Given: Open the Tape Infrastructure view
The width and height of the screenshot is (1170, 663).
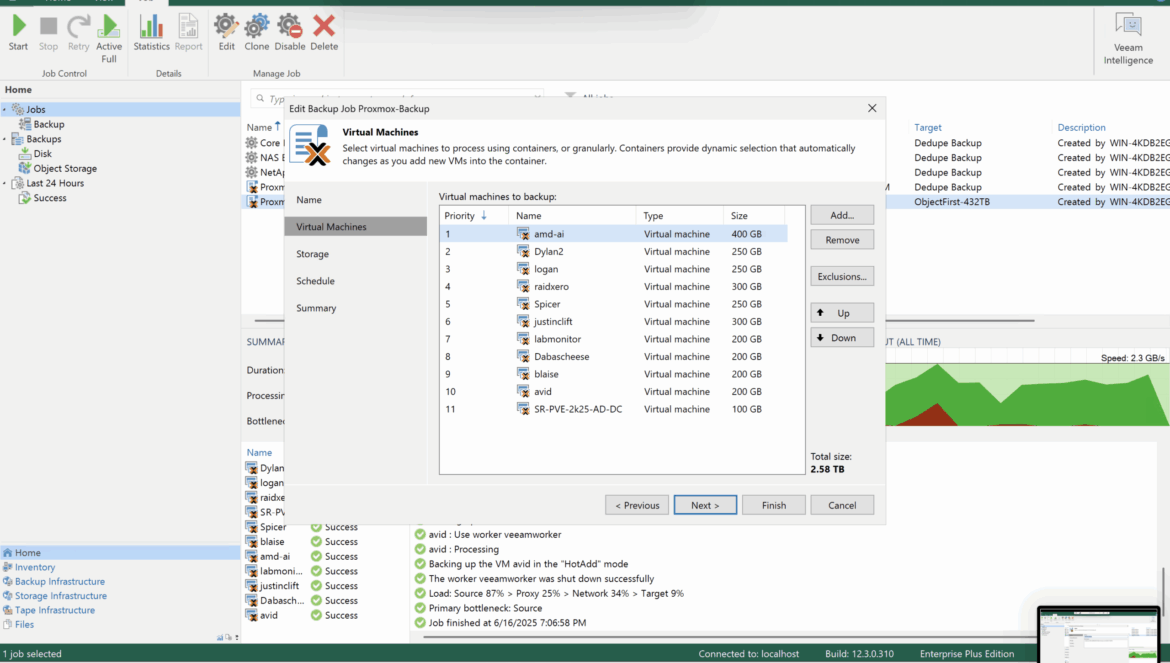Looking at the screenshot, I should (x=54, y=610).
